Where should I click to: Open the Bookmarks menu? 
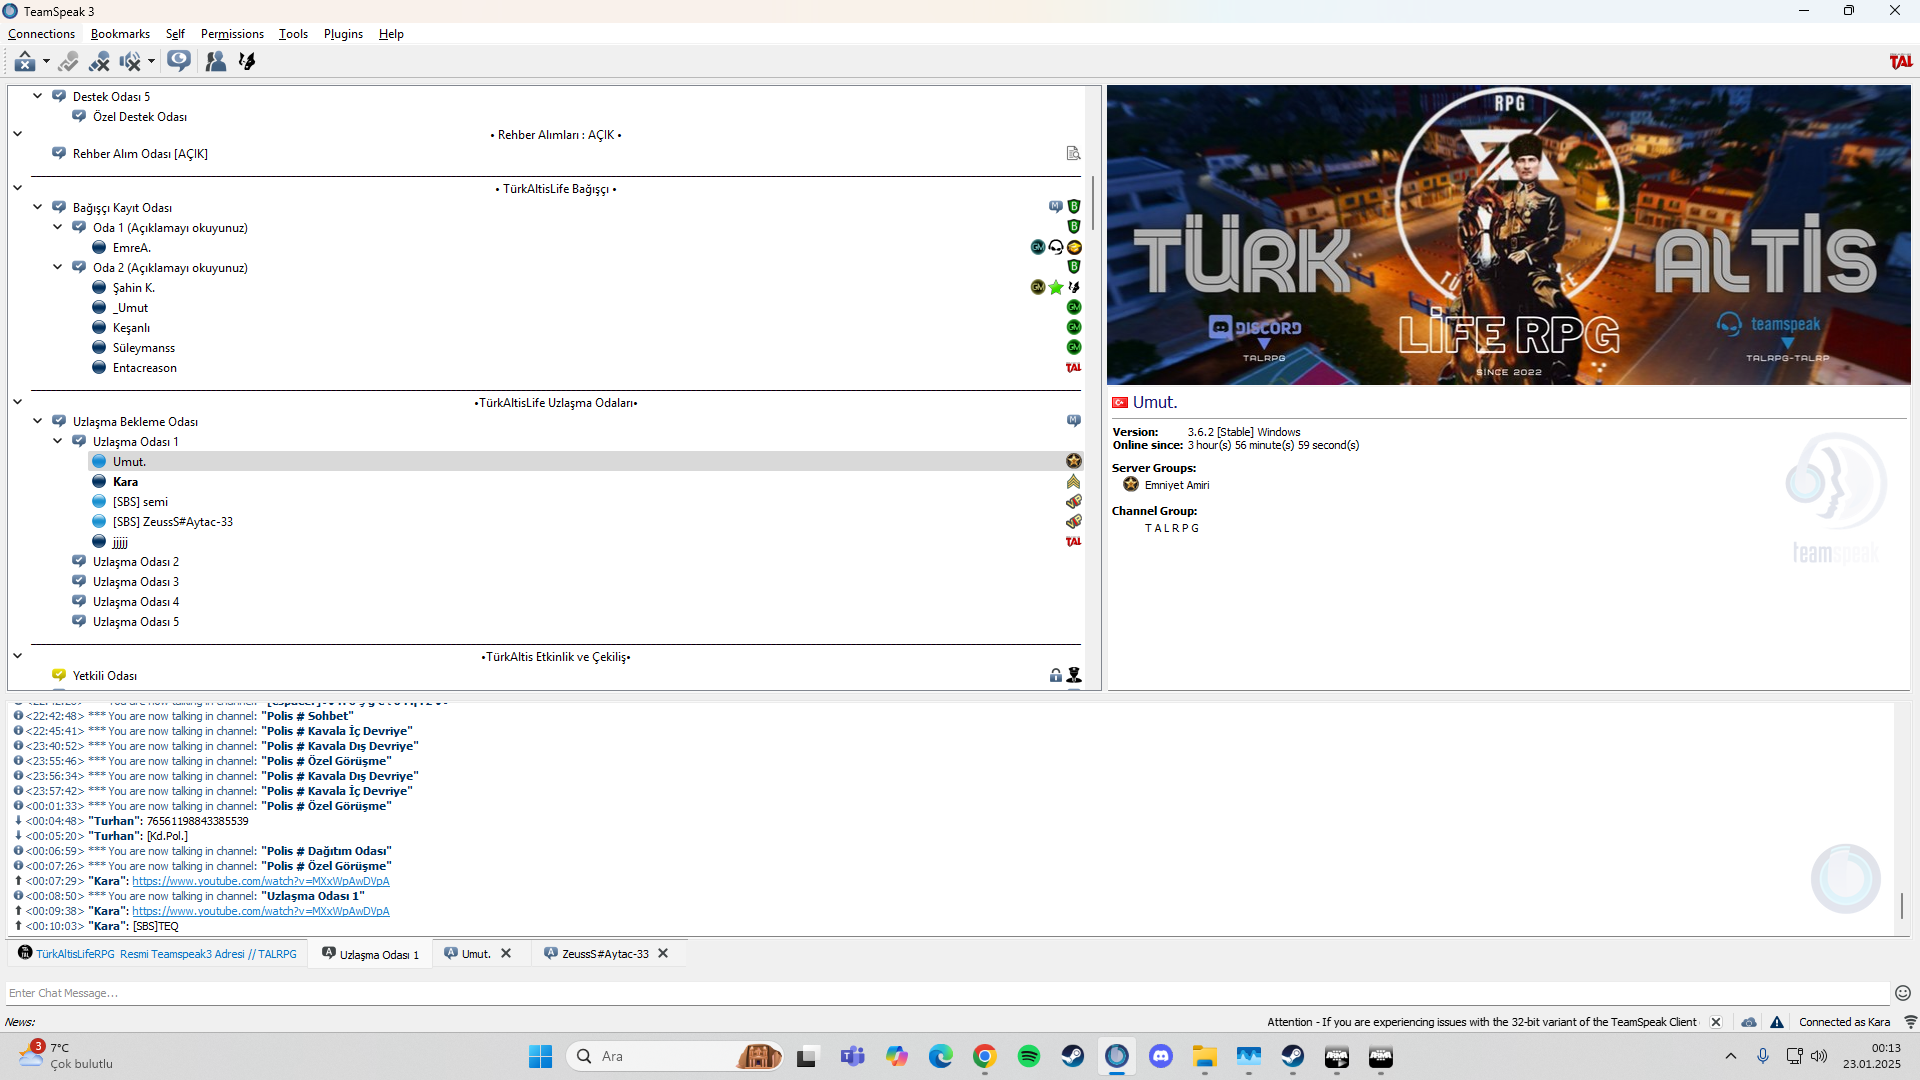click(x=120, y=34)
